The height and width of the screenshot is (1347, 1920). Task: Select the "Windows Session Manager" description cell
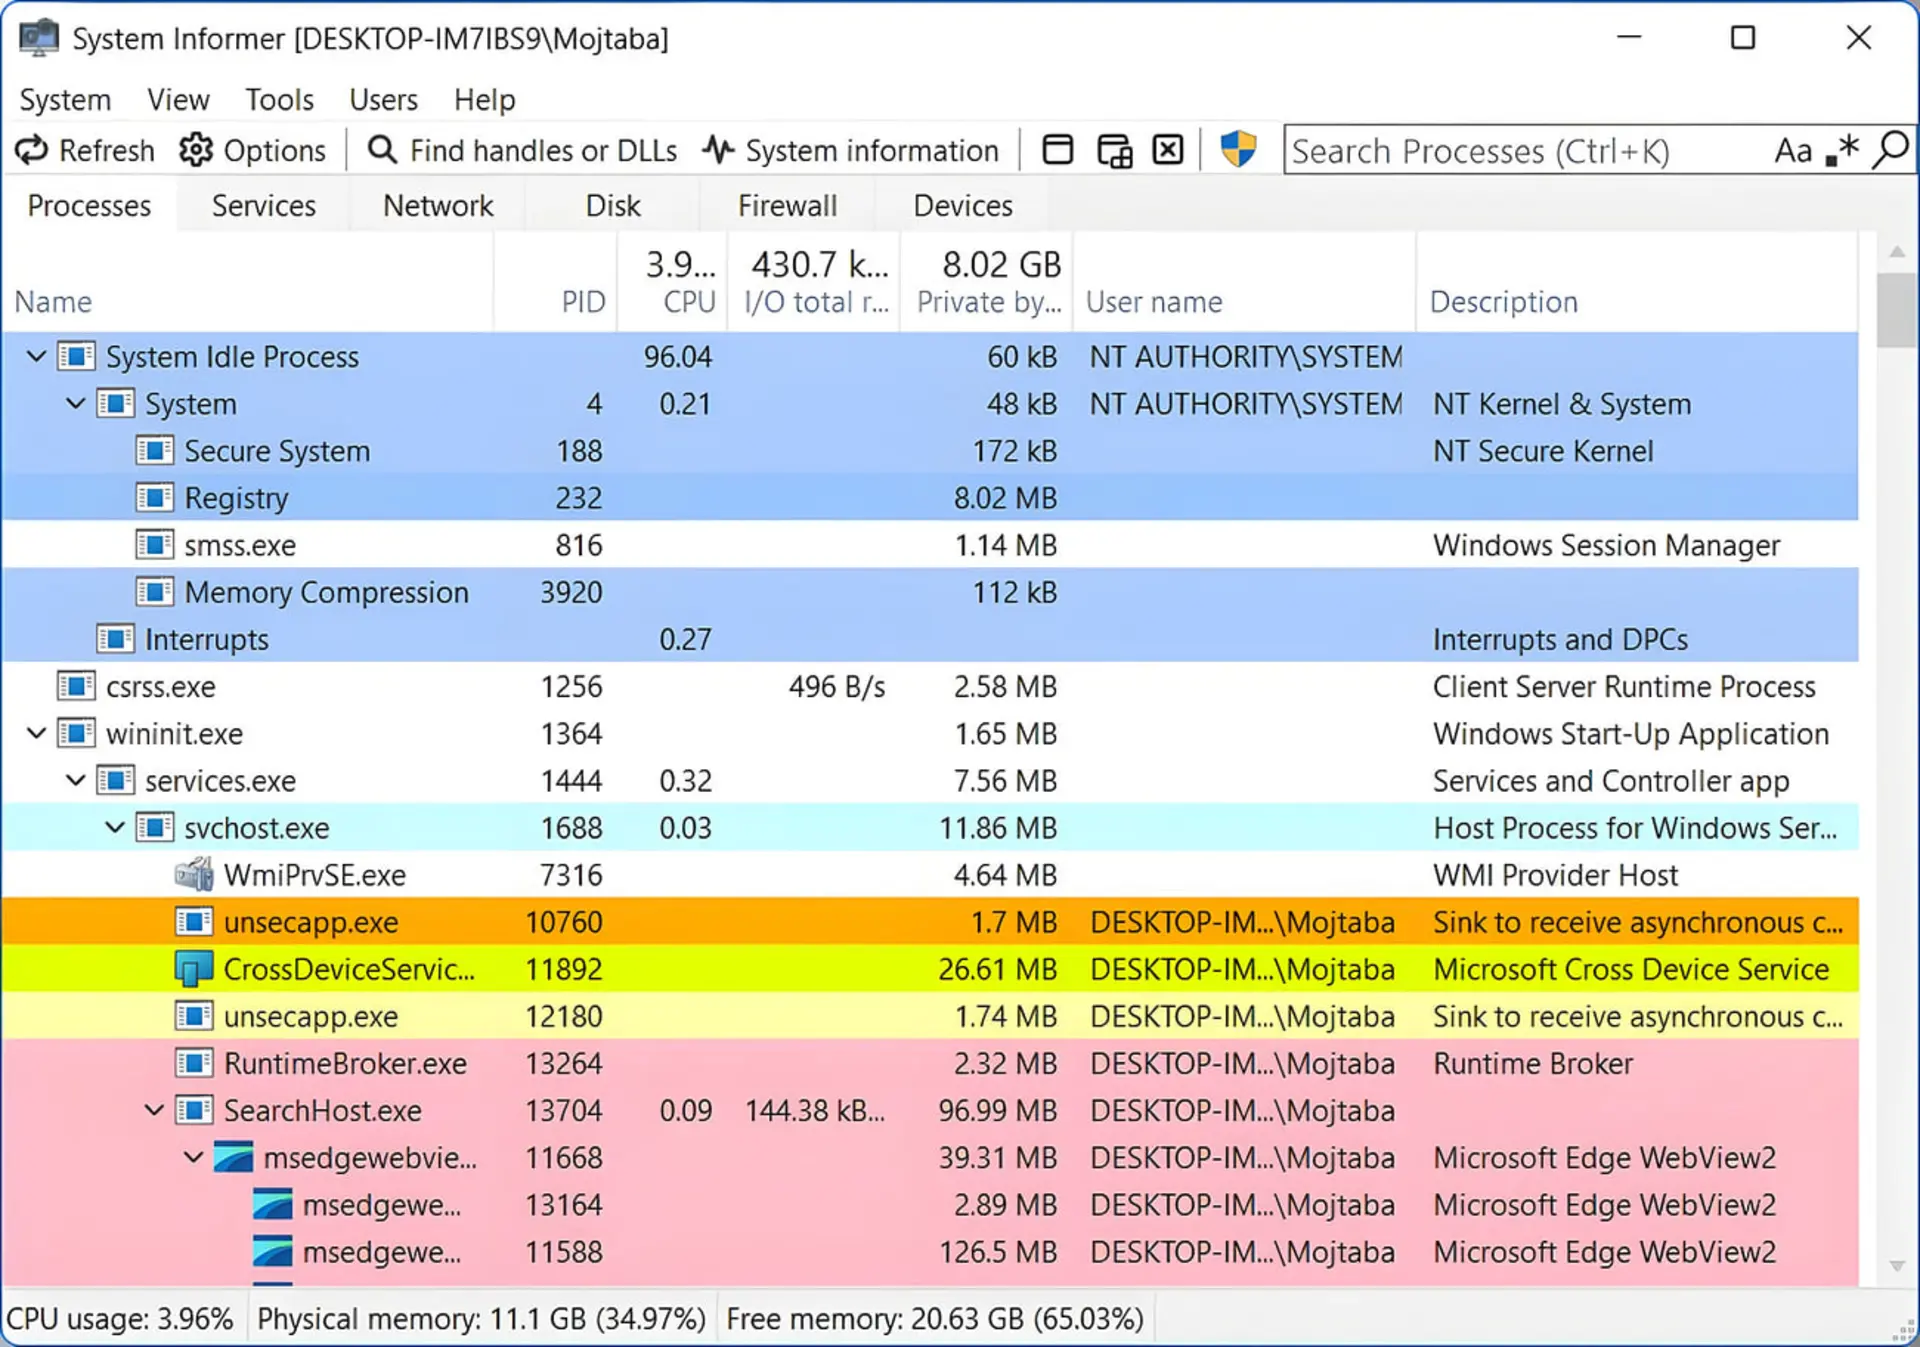[x=1606, y=545]
